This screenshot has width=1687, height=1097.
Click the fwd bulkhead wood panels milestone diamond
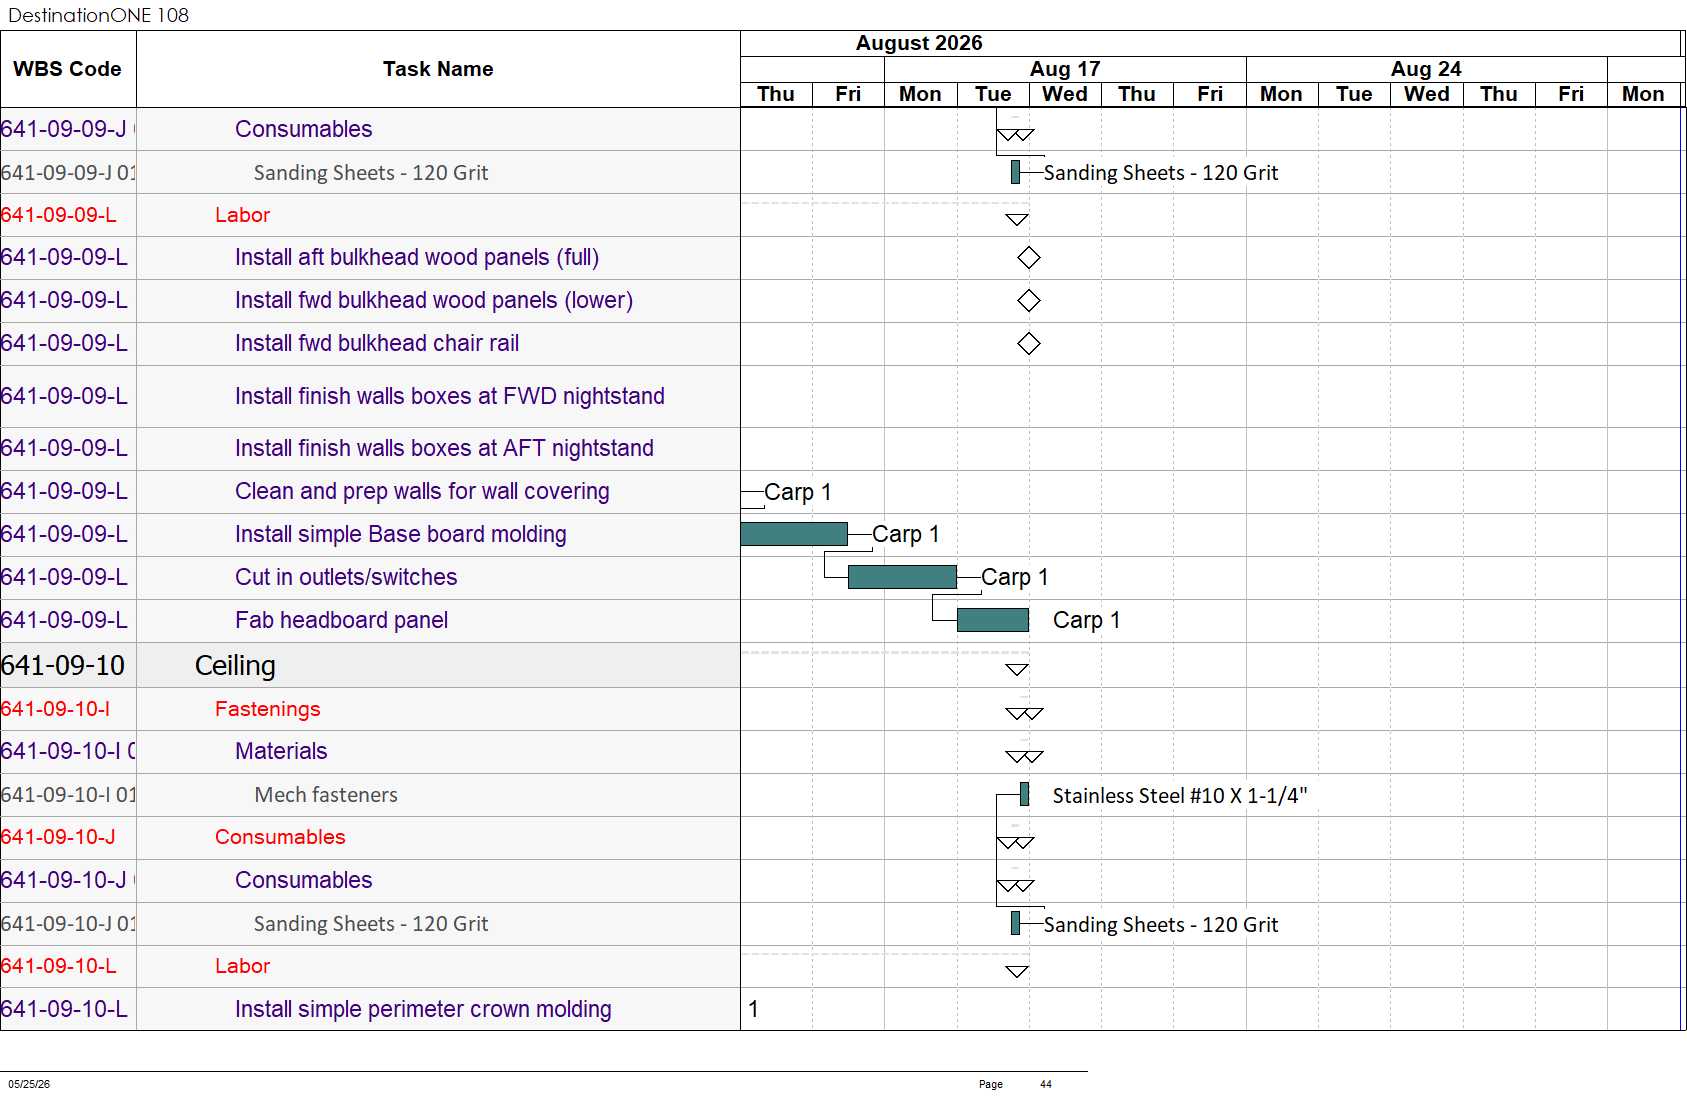click(1029, 301)
